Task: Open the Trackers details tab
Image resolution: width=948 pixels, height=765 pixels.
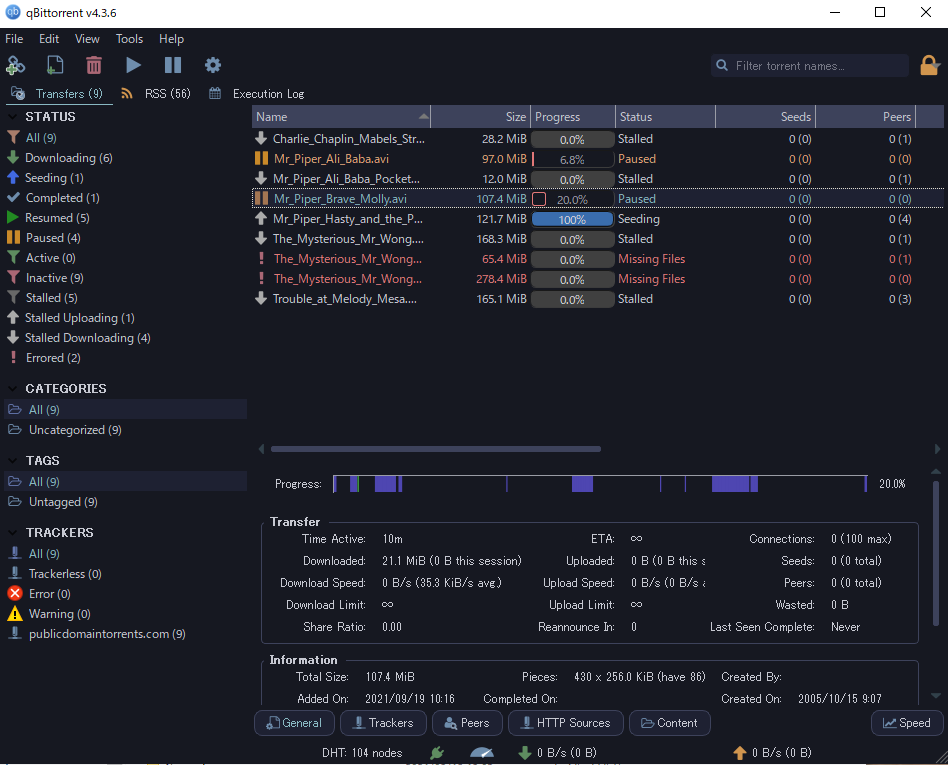Action: pos(383,723)
